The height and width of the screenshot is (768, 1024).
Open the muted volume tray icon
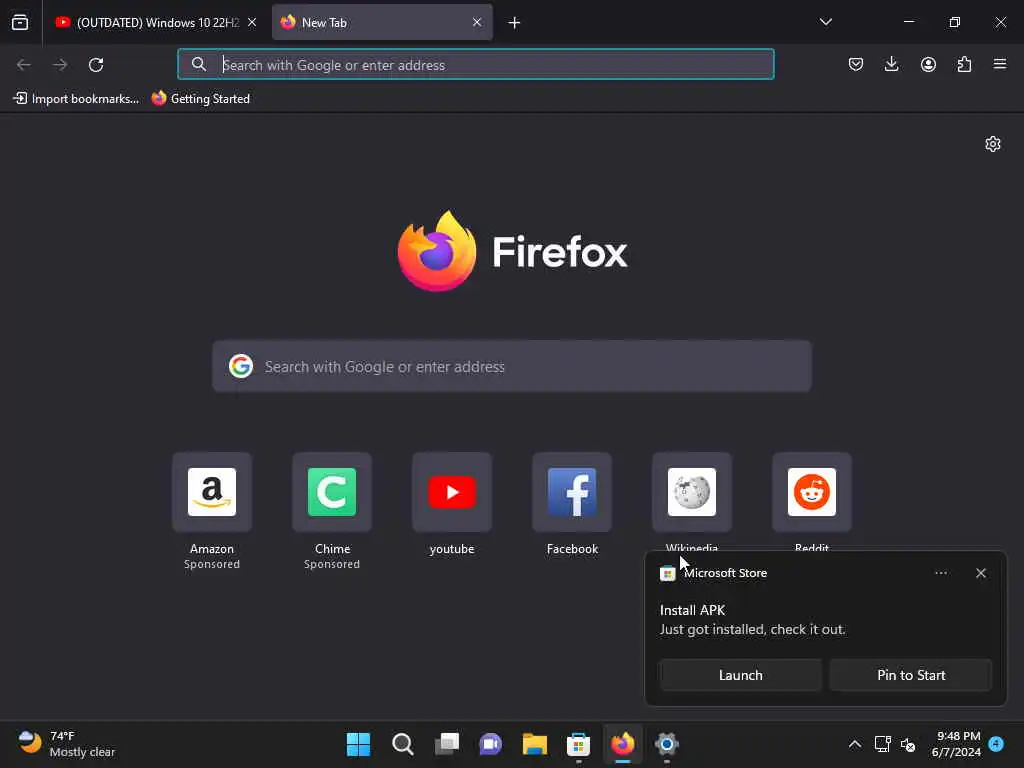908,744
